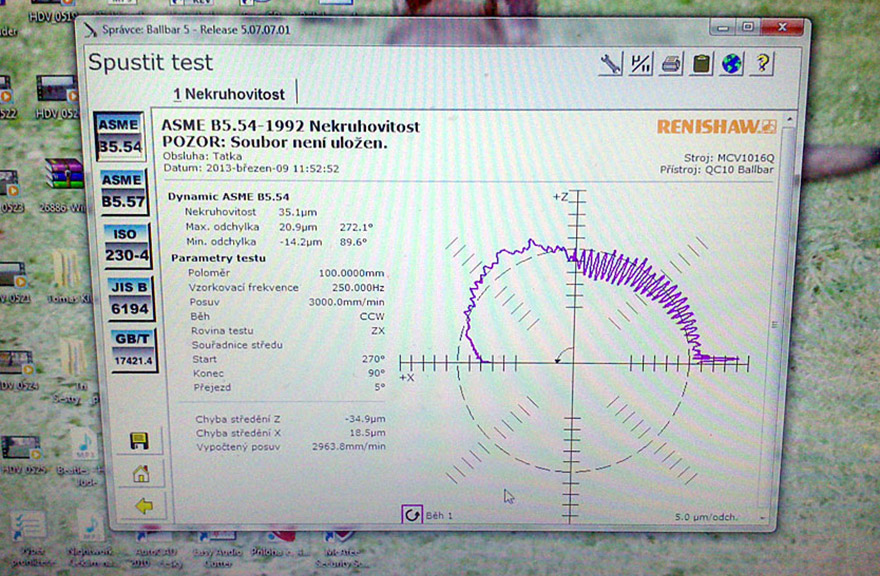Image resolution: width=880 pixels, height=576 pixels.
Task: Click the H/II units toolbar icon
Action: point(640,63)
